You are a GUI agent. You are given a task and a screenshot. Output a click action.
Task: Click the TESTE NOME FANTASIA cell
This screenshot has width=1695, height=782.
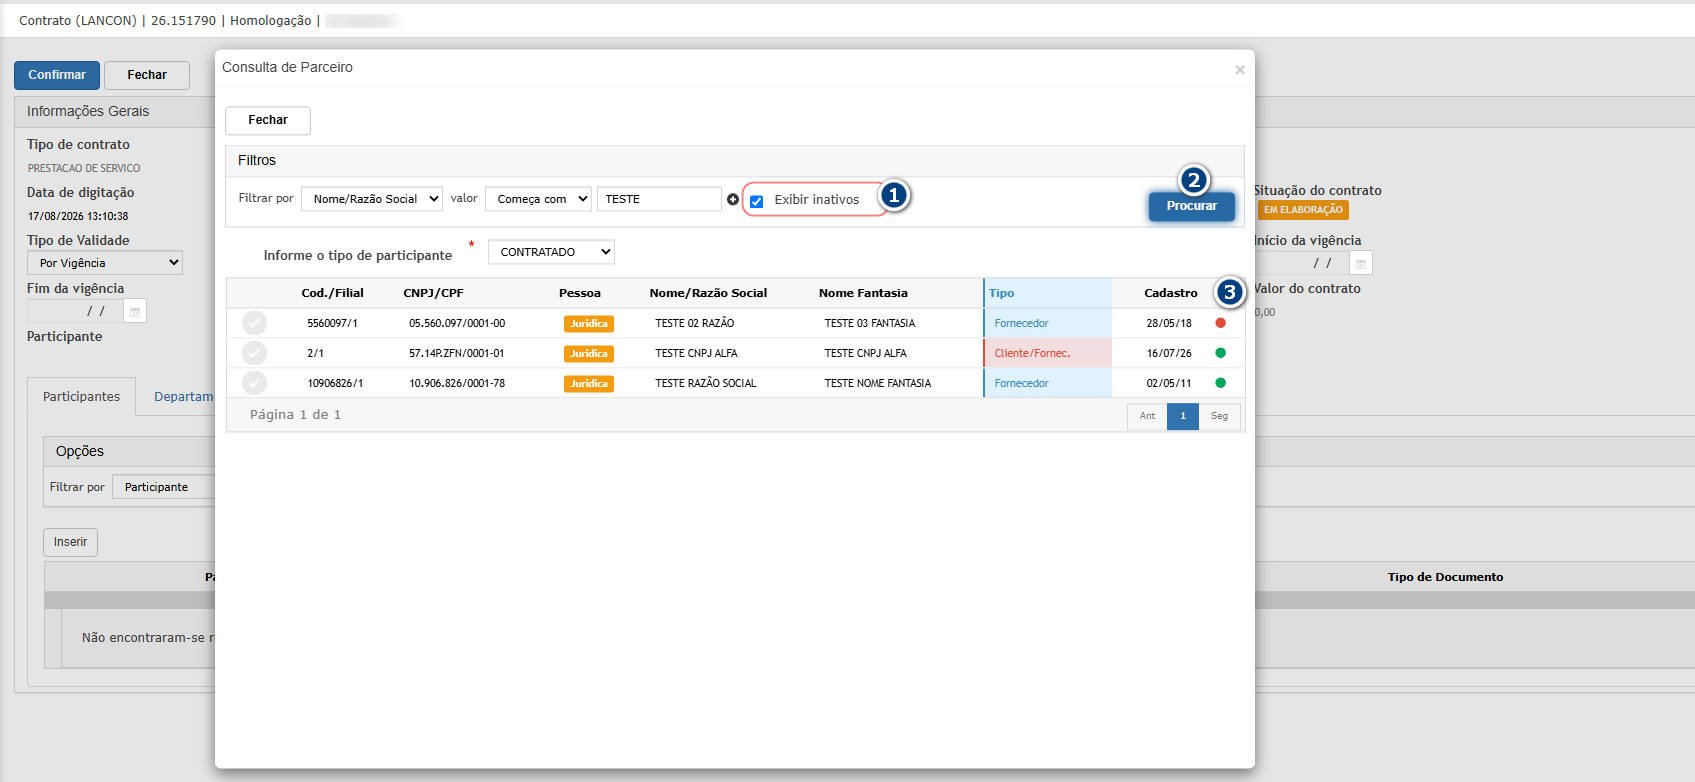coord(878,383)
